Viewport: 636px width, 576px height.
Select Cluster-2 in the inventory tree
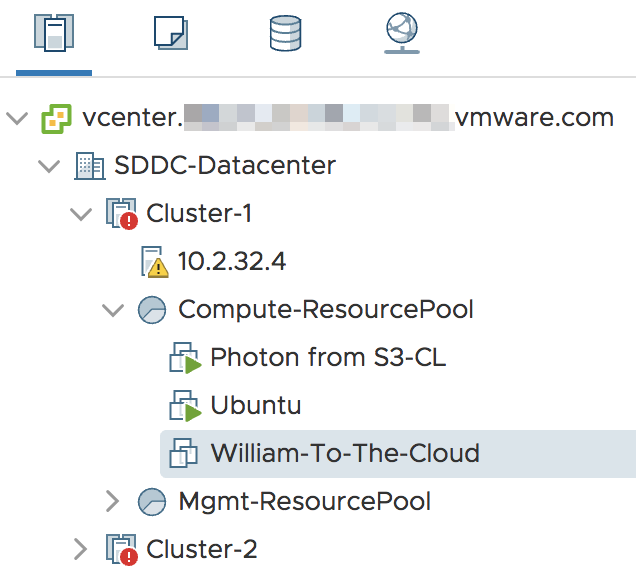point(201,548)
